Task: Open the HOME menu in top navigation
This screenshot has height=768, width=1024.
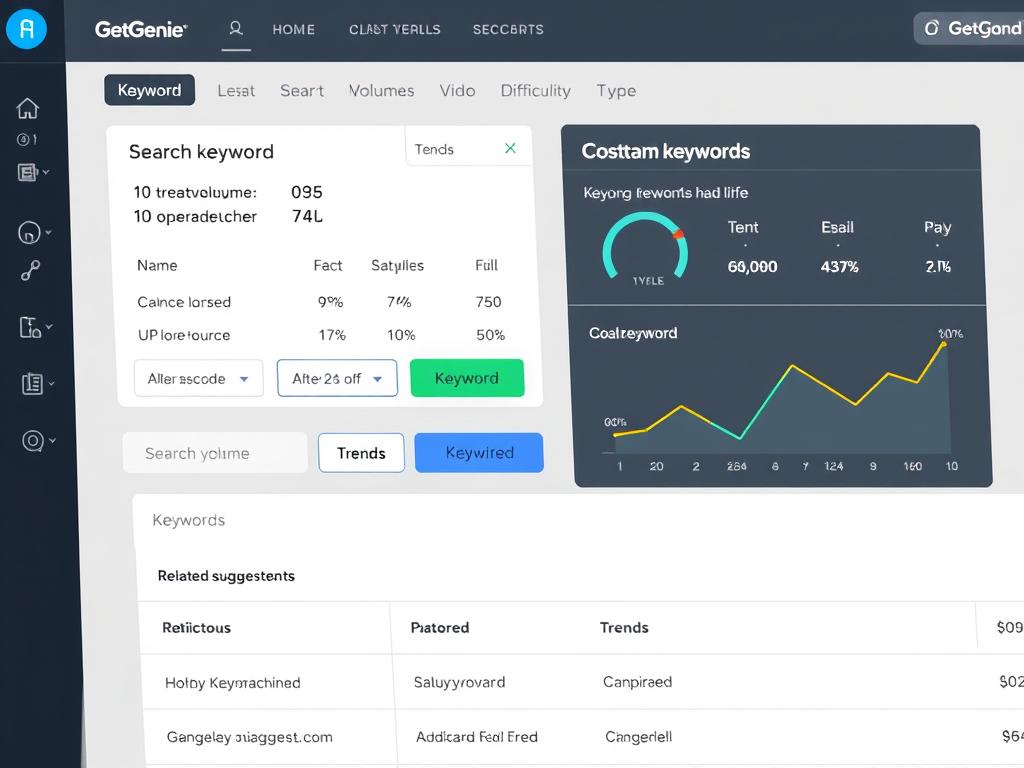Action: click(x=293, y=29)
